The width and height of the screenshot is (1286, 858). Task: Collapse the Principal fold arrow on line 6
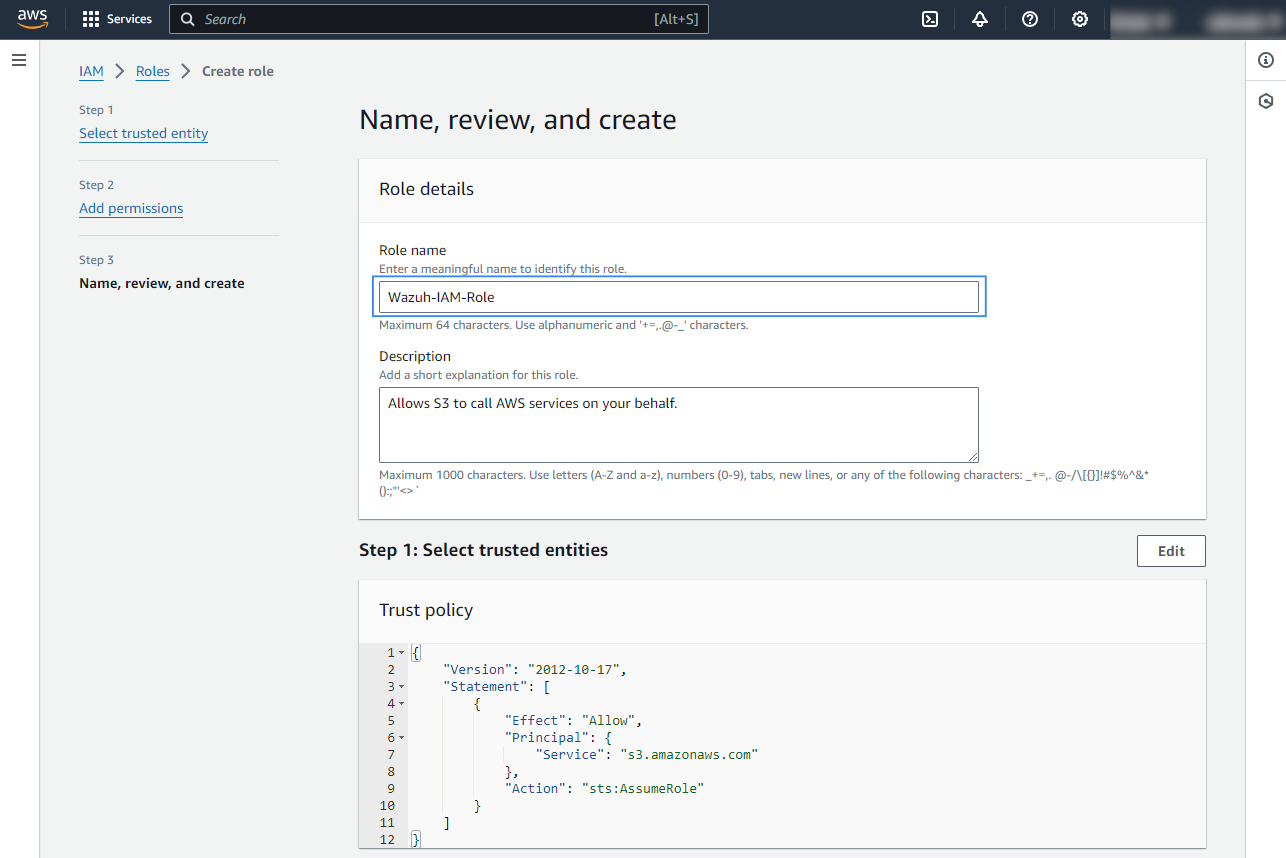coord(402,738)
